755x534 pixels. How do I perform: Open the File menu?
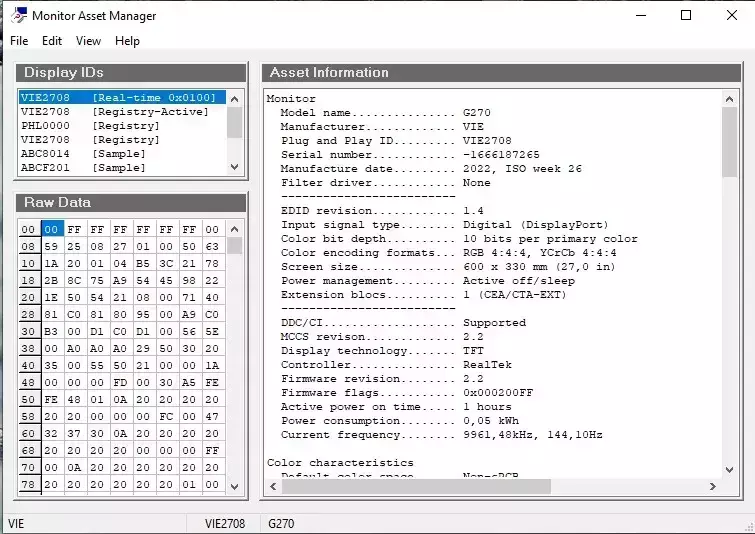click(x=19, y=41)
